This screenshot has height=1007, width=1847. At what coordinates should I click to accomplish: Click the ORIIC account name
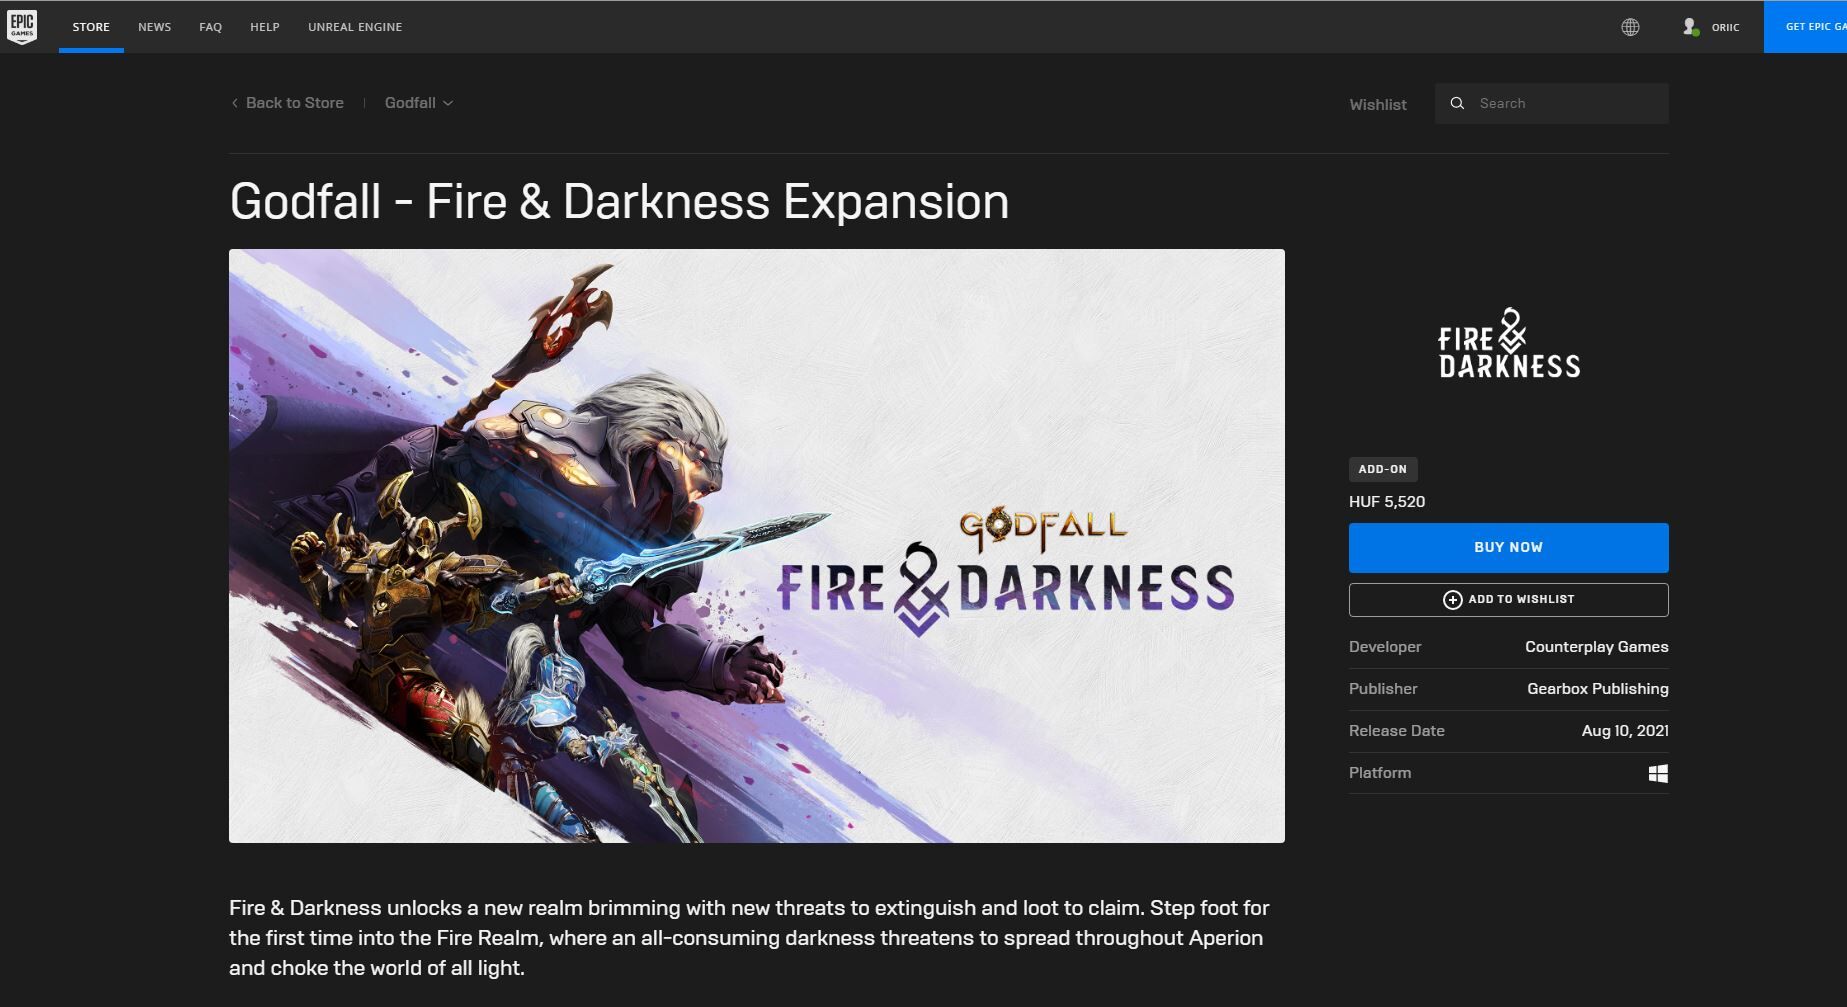(x=1725, y=27)
